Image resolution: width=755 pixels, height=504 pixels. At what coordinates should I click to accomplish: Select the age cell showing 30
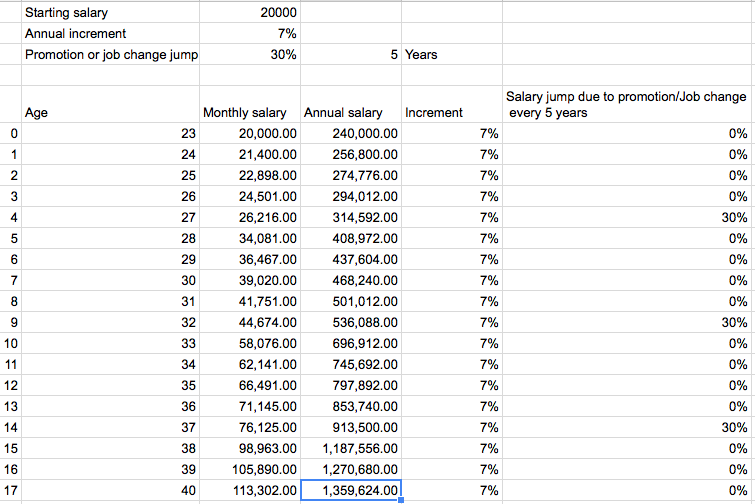tap(110, 280)
